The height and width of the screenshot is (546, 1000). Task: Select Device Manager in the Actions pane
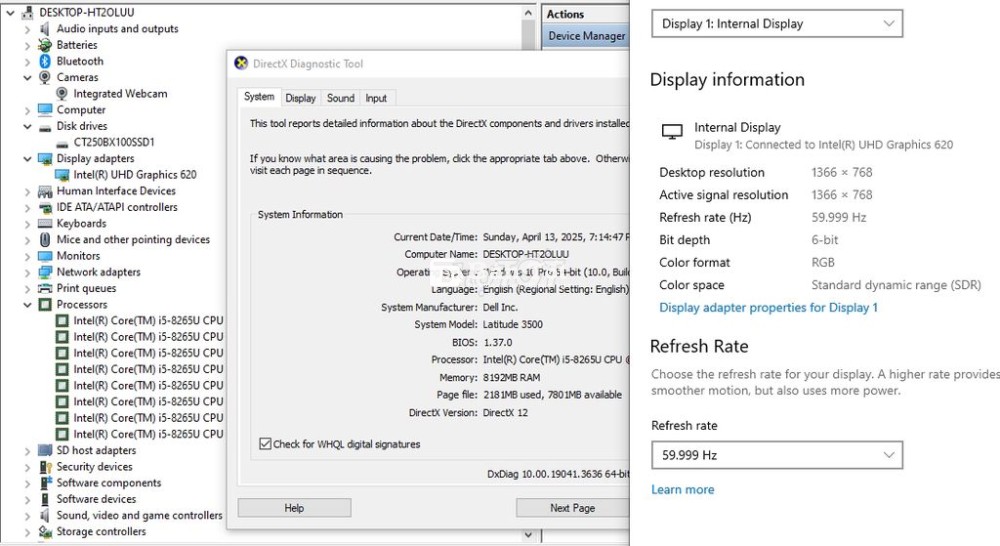[586, 36]
